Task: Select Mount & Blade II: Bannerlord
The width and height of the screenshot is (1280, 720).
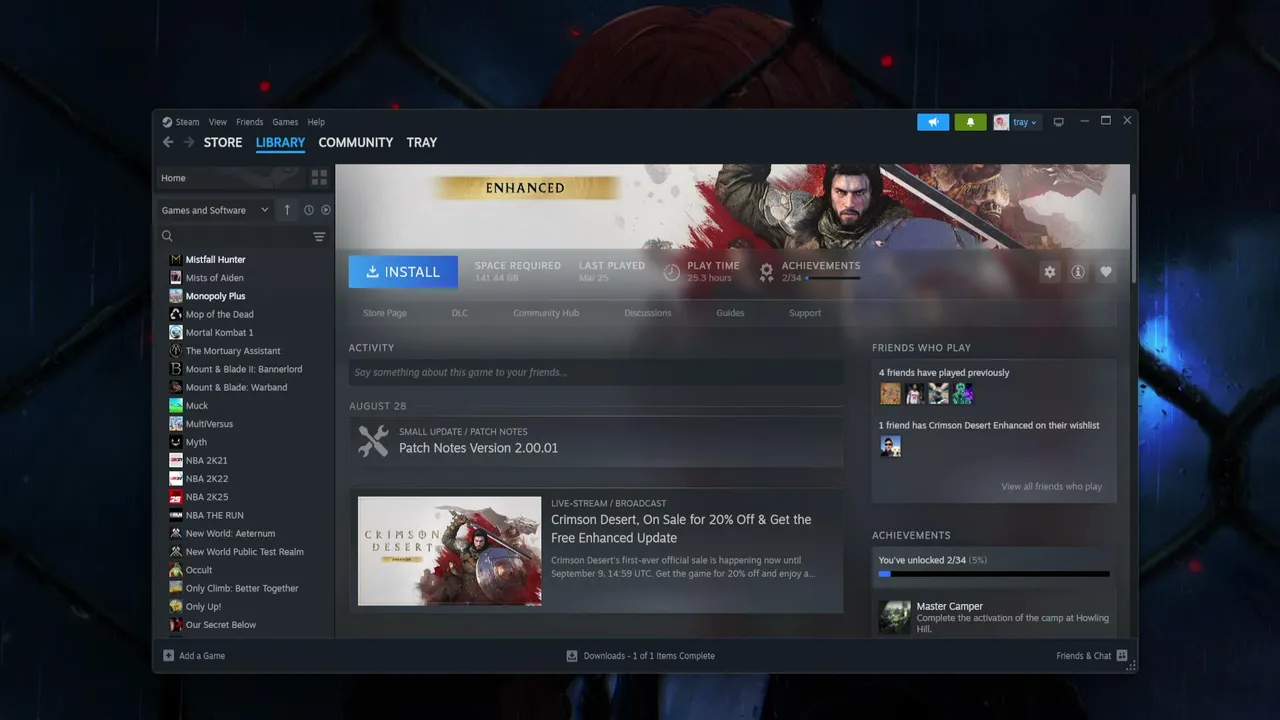Action: click(244, 369)
